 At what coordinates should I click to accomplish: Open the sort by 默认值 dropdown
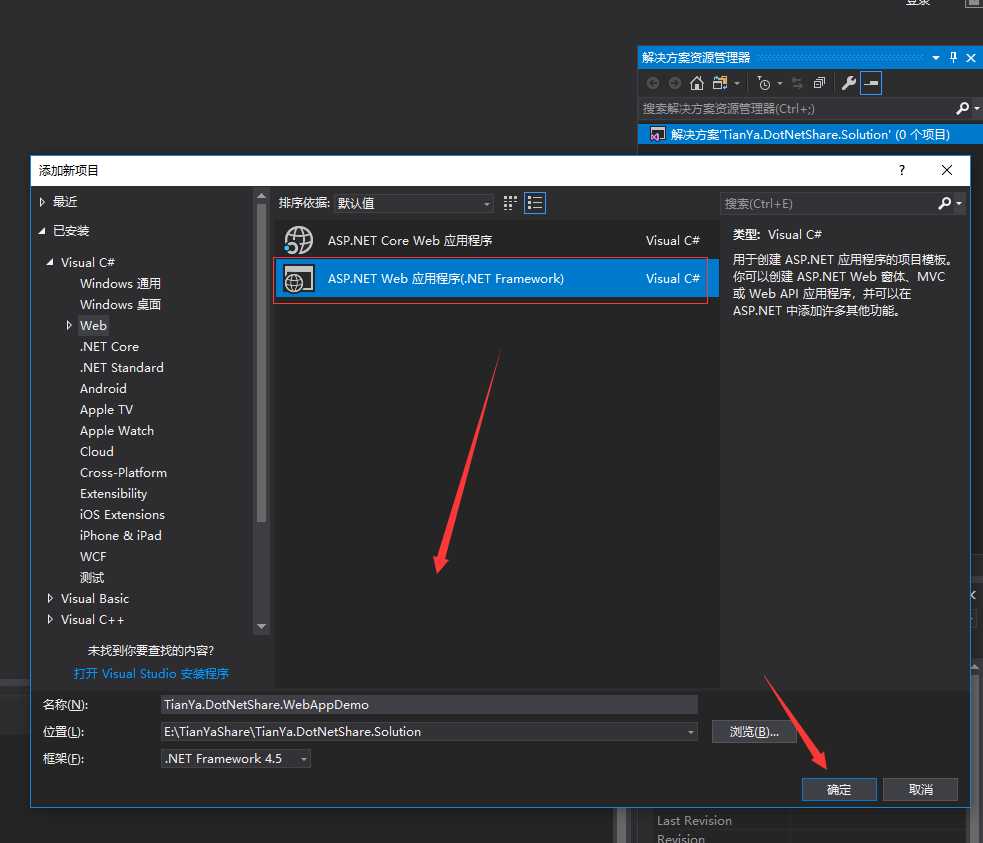click(x=414, y=203)
